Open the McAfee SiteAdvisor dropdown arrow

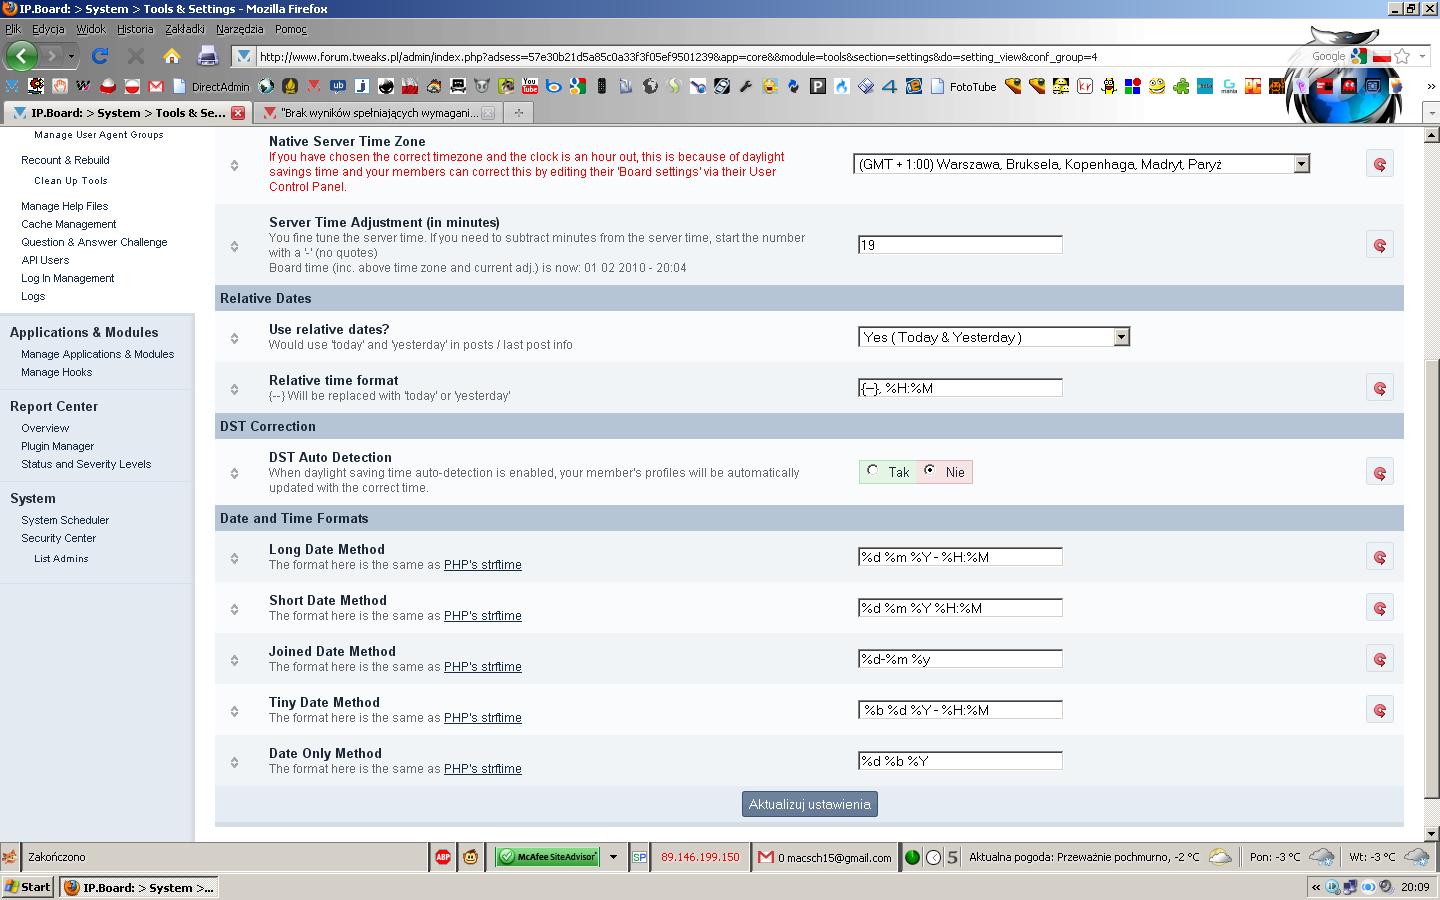613,857
